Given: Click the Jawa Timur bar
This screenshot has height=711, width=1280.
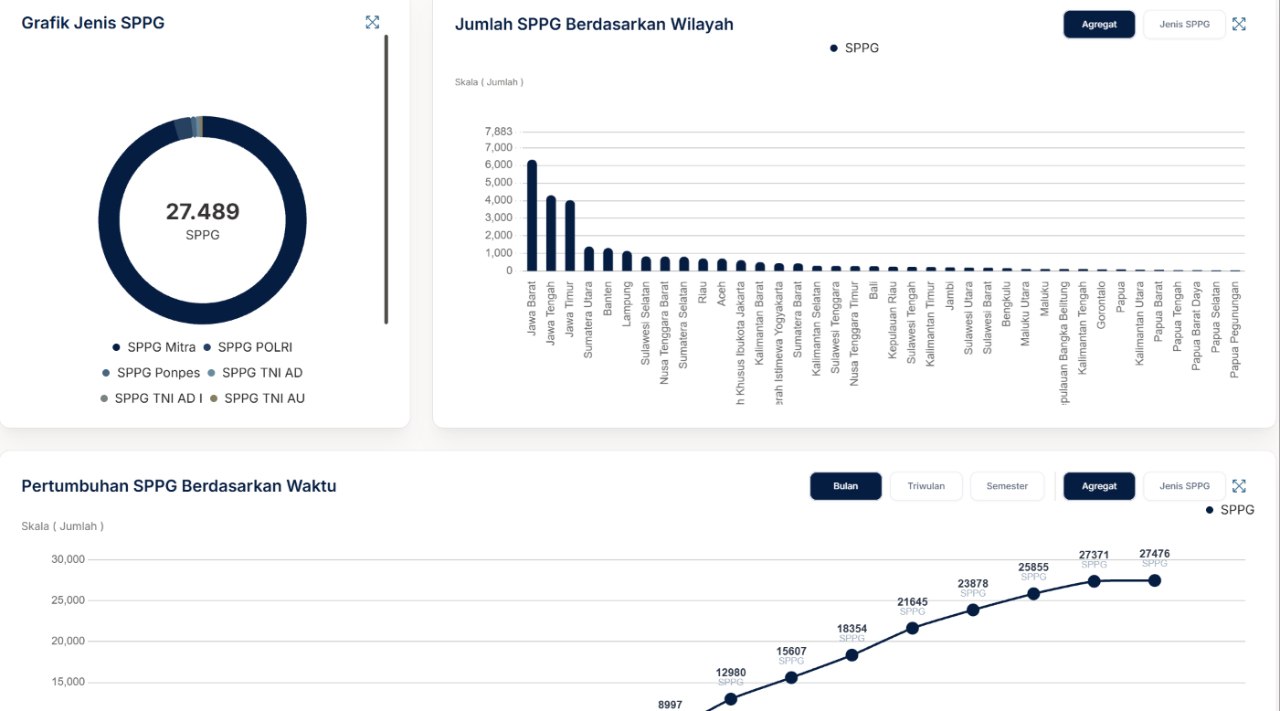Looking at the screenshot, I should tap(570, 236).
